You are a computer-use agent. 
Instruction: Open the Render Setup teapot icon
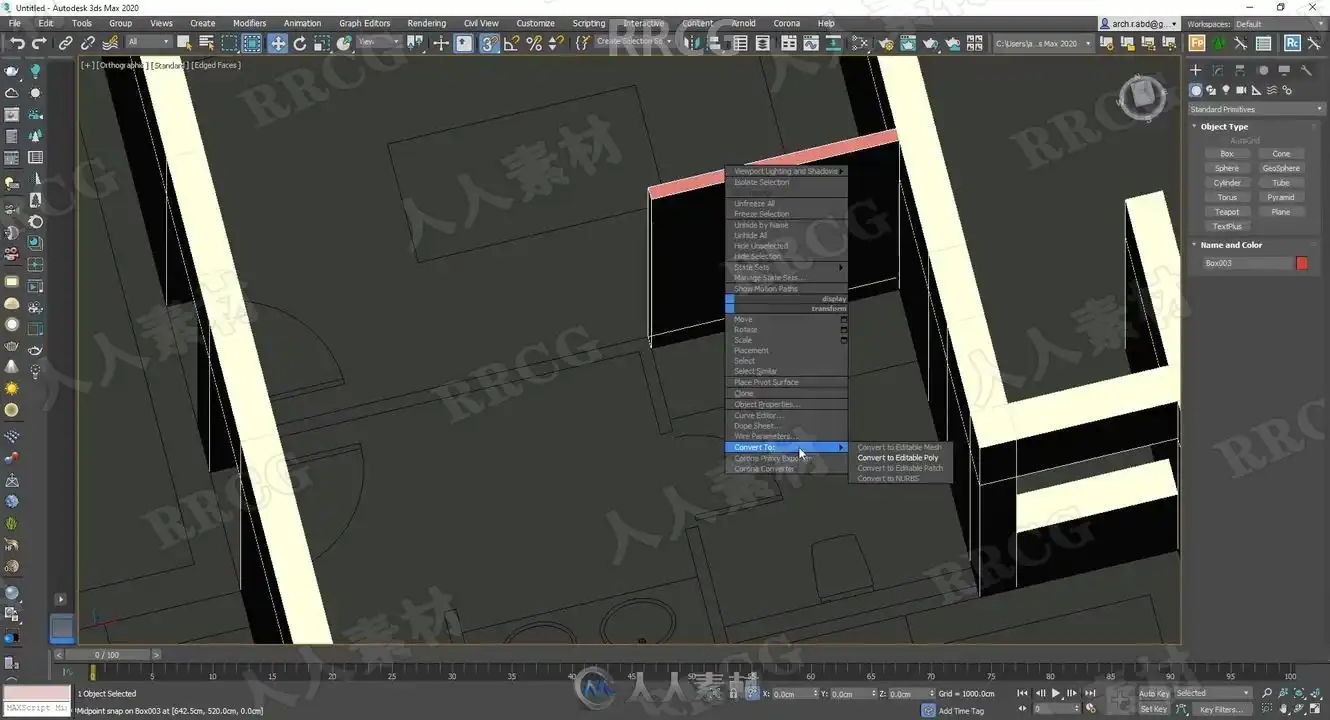point(886,43)
